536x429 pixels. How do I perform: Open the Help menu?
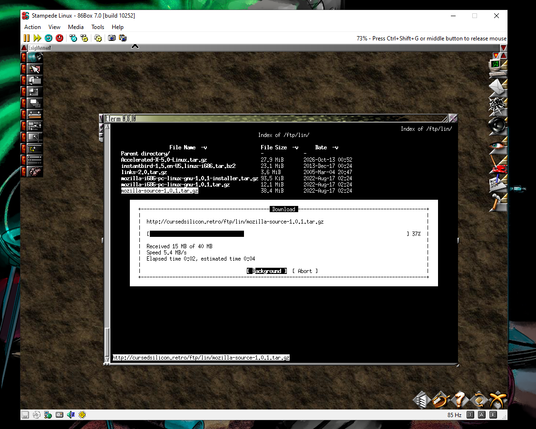[x=118, y=27]
